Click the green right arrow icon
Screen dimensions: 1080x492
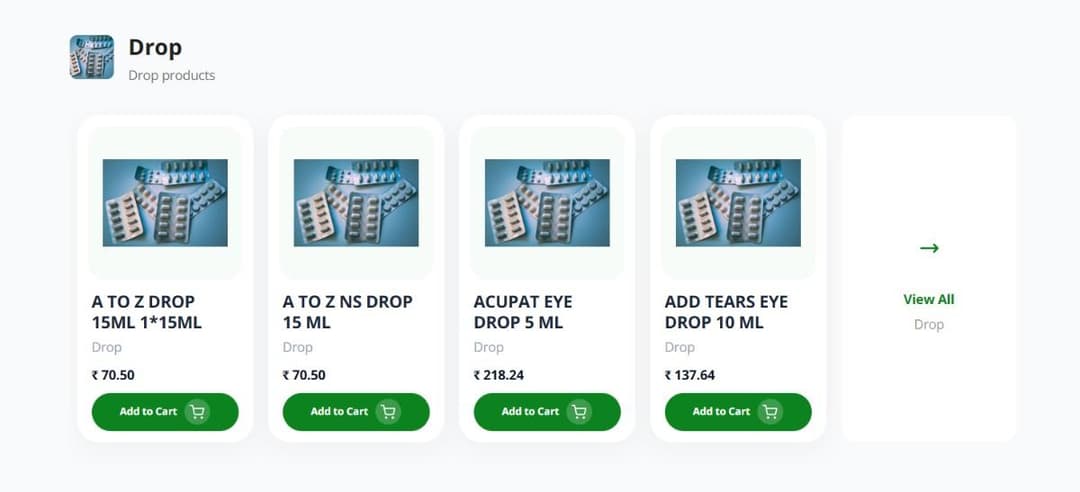(929, 248)
